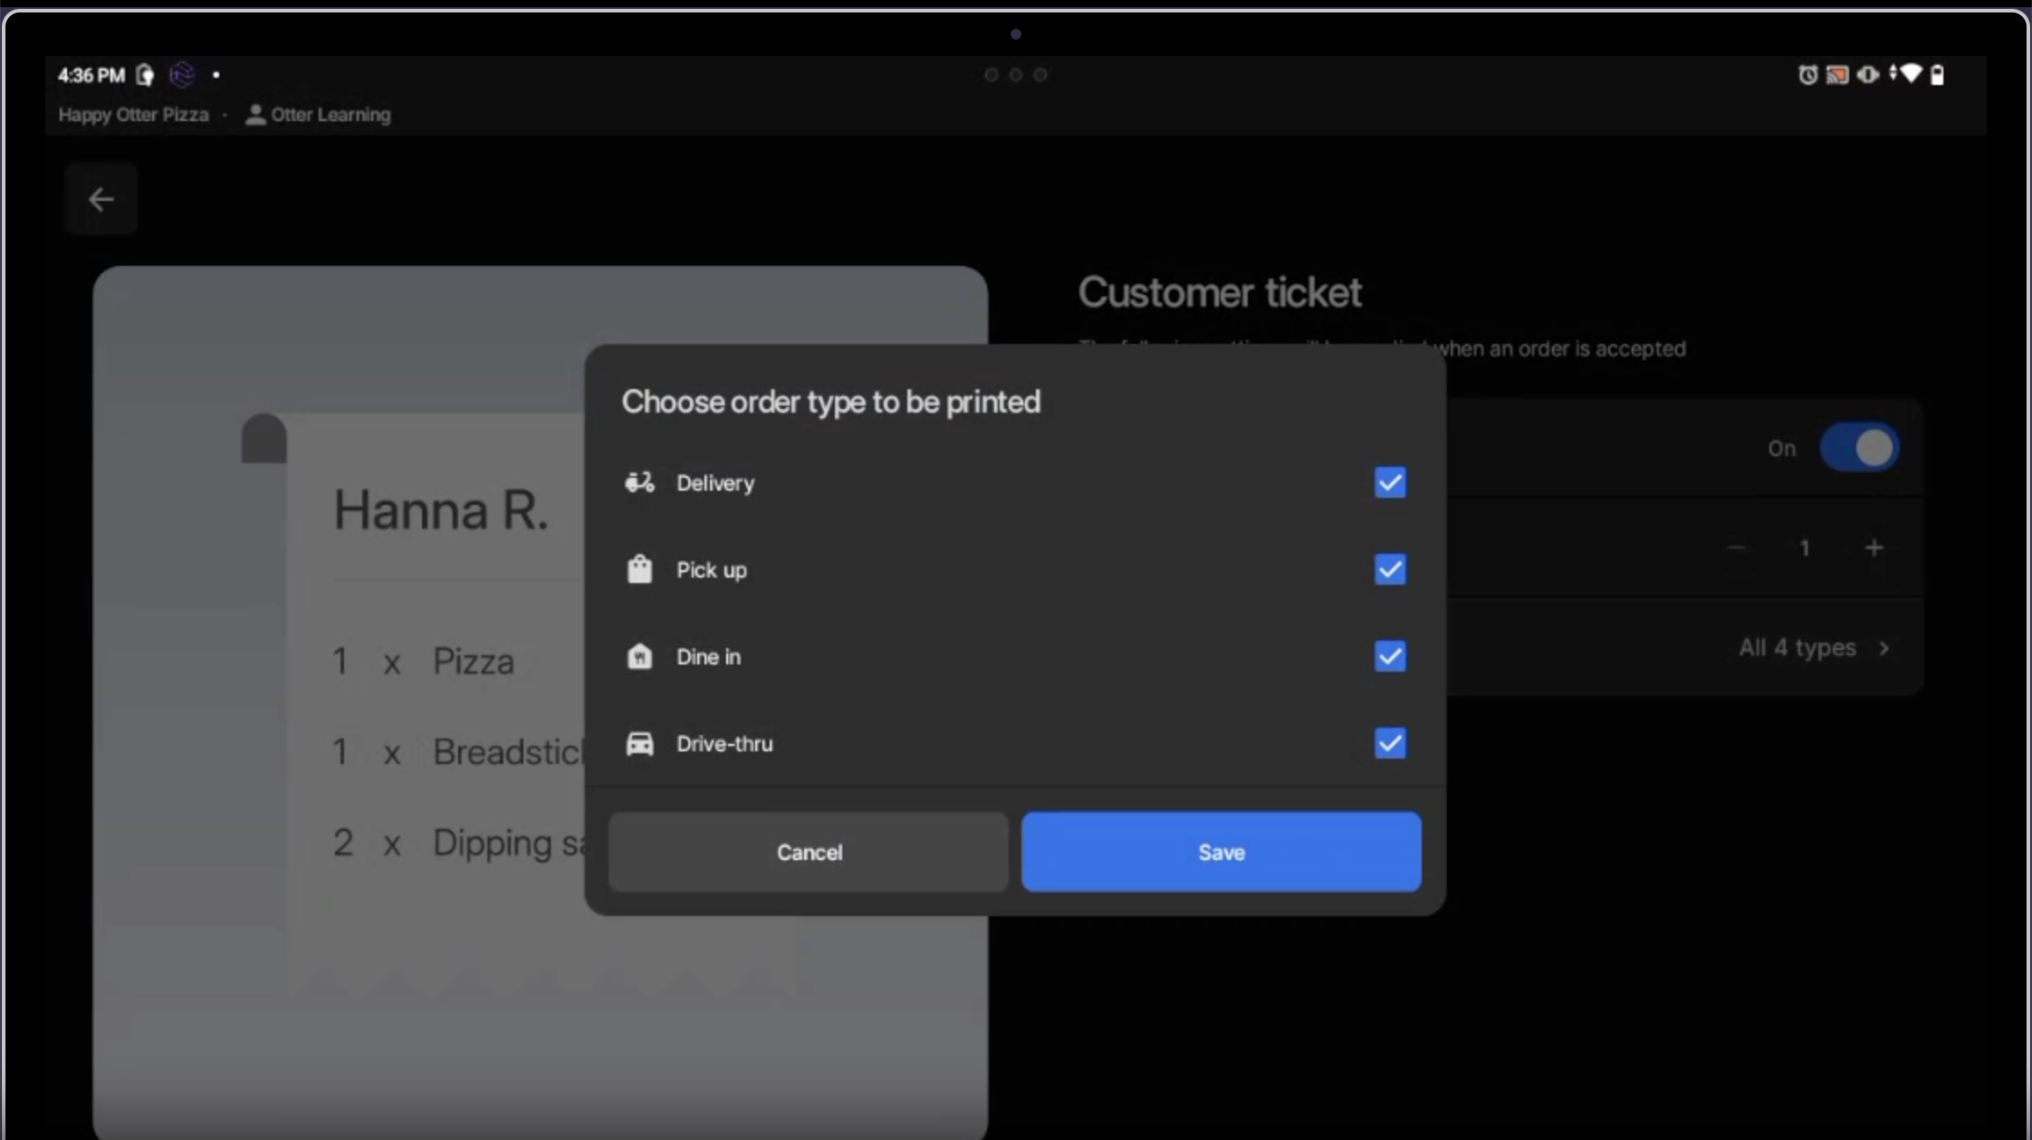Viewport: 2032px width, 1140px height.
Task: Click the Pizza line on ticket preview
Action: click(x=423, y=661)
